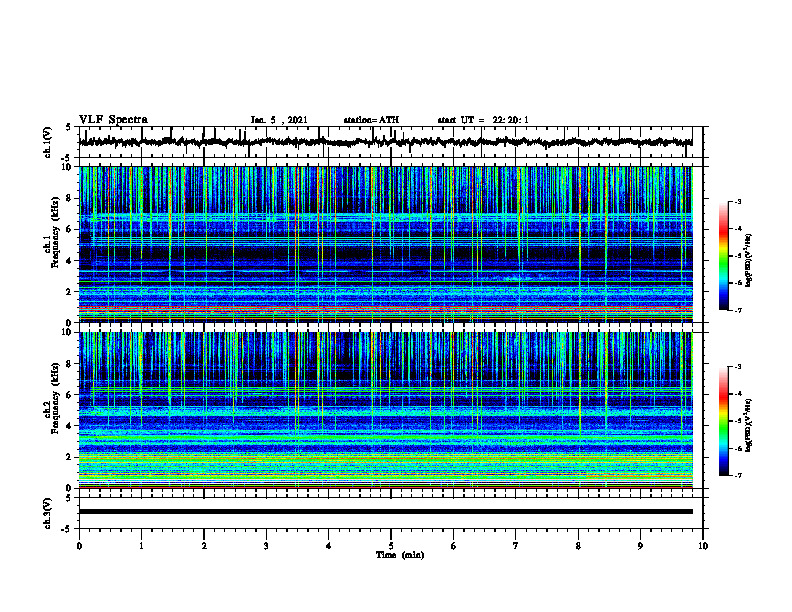Screen dimensions: 792x612
Task: Click the ch.1 color bar log(PSD) unit label
Action: pyautogui.click(x=749, y=261)
